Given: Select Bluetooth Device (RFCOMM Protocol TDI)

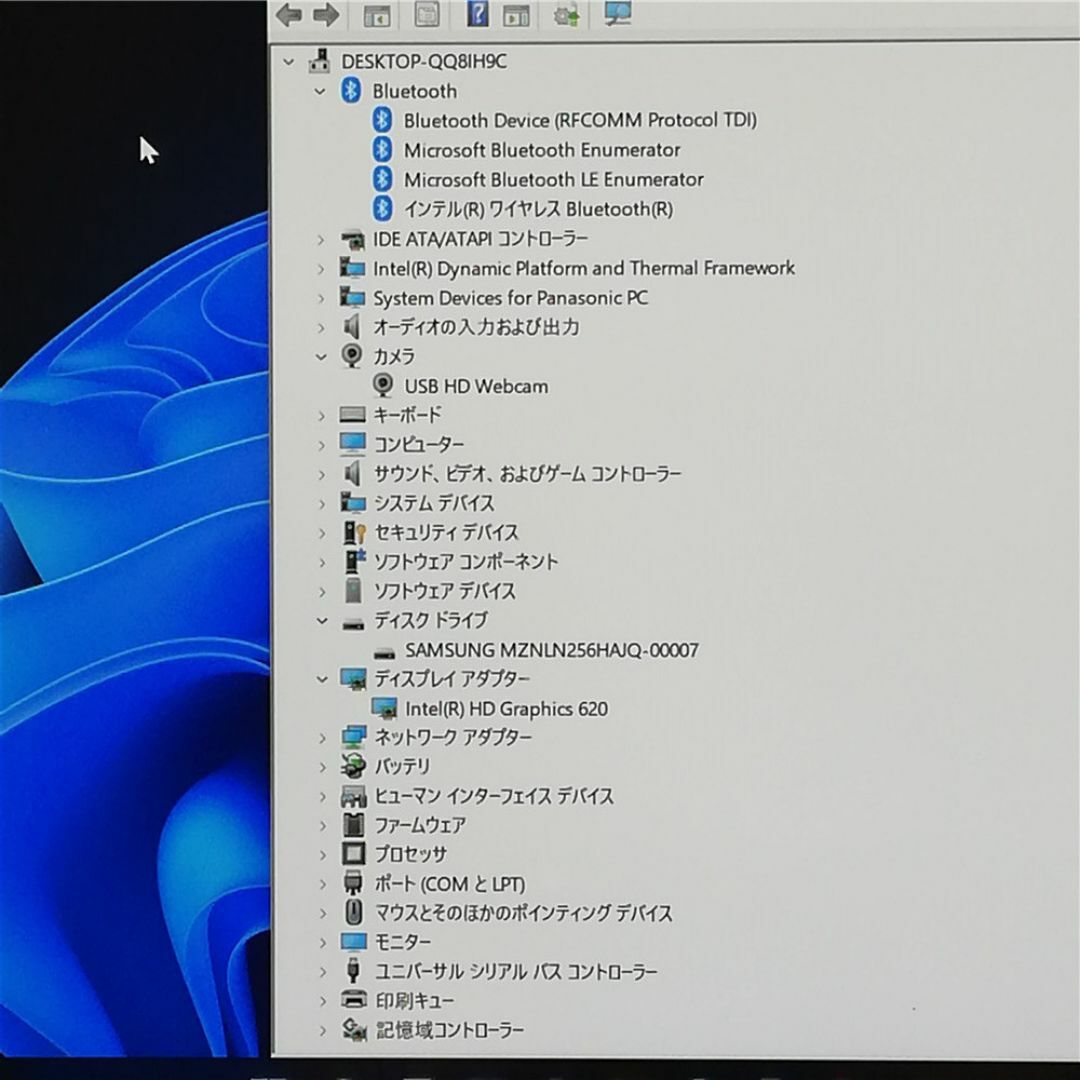Looking at the screenshot, I should pos(580,121).
